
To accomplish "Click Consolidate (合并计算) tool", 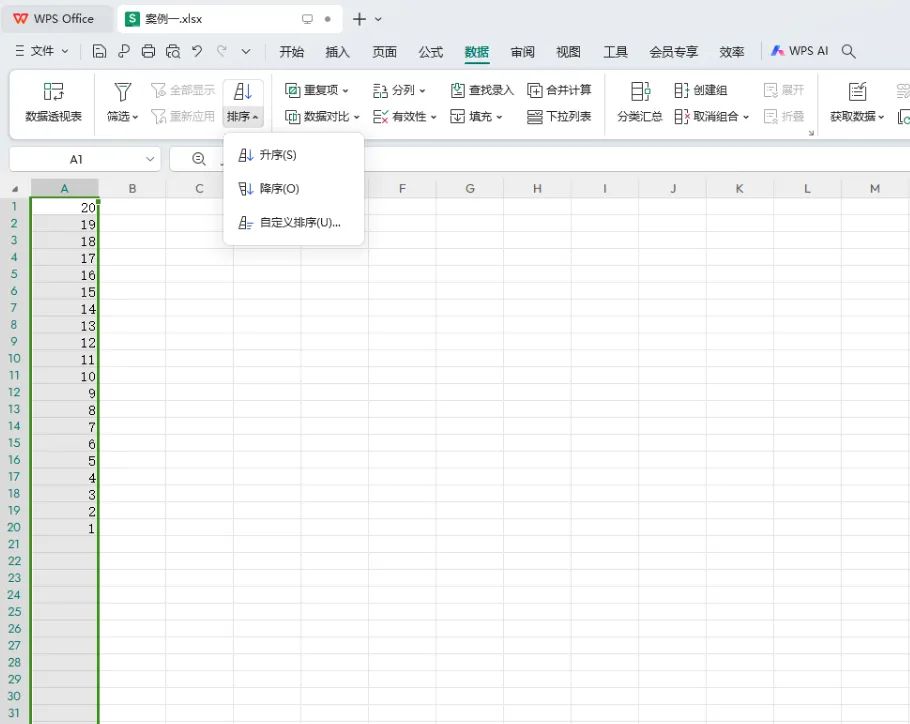I will coord(559,90).
